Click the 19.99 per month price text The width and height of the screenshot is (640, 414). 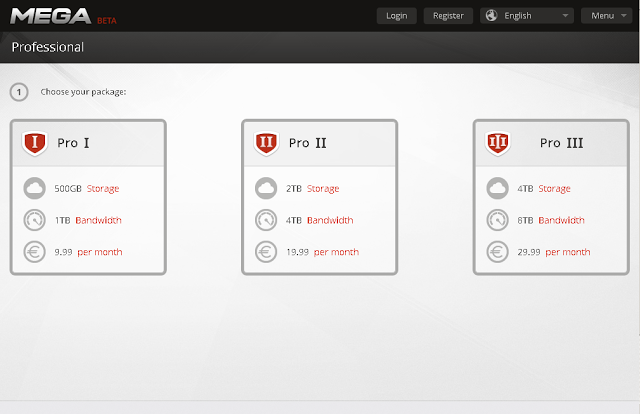322,252
